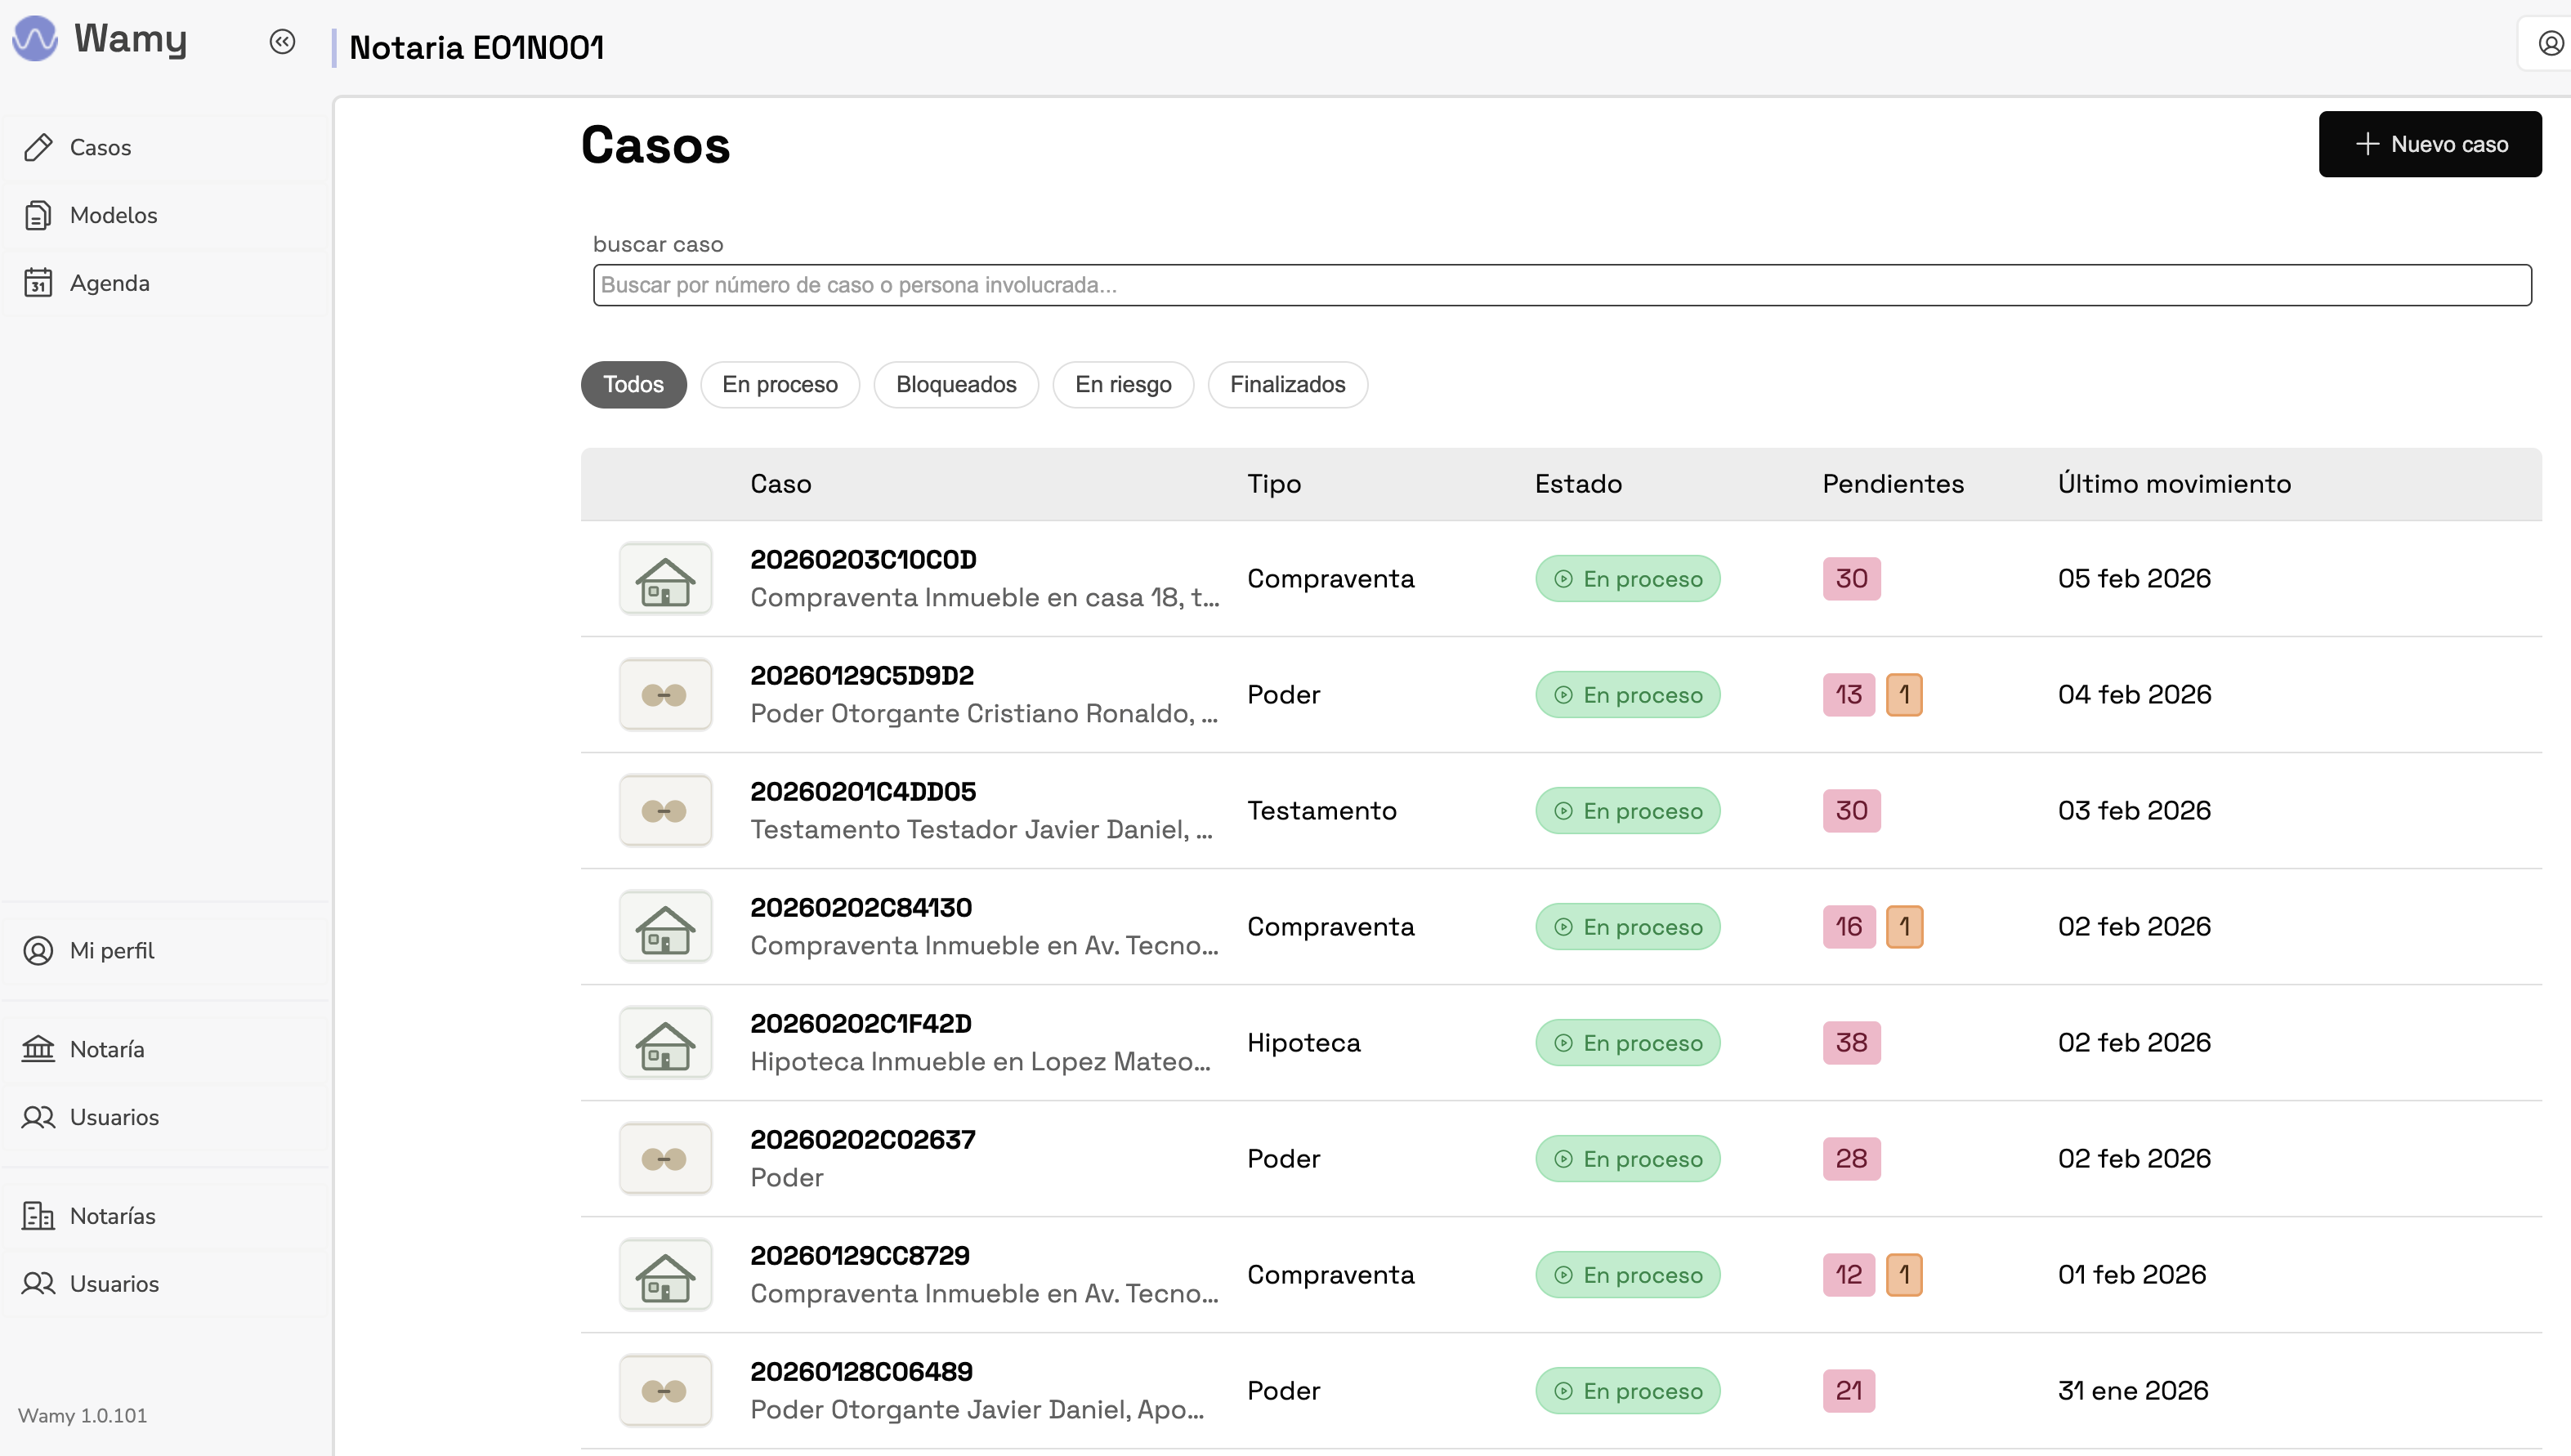Viewport: 2571px width, 1456px height.
Task: Open Mi perfil in the sidebar
Action: point(111,950)
